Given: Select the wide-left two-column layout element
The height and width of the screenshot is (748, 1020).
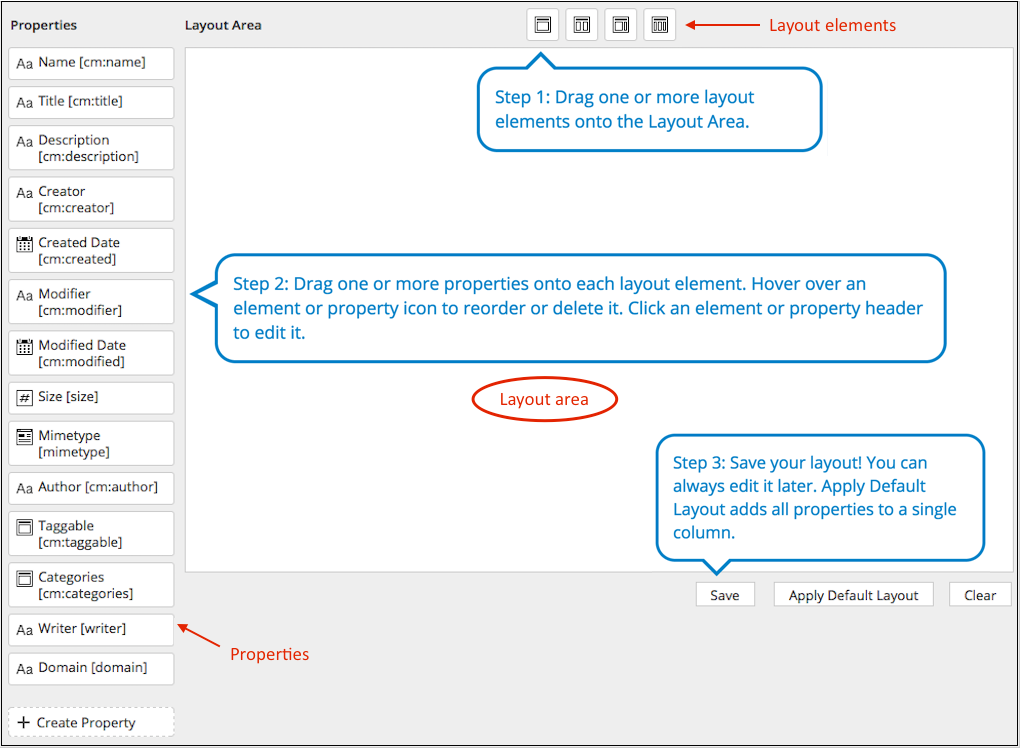Looking at the screenshot, I should (x=620, y=24).
